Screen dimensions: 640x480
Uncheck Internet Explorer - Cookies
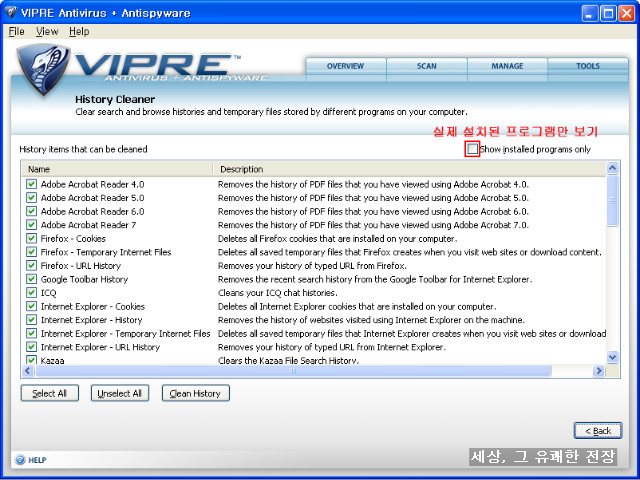(x=31, y=306)
